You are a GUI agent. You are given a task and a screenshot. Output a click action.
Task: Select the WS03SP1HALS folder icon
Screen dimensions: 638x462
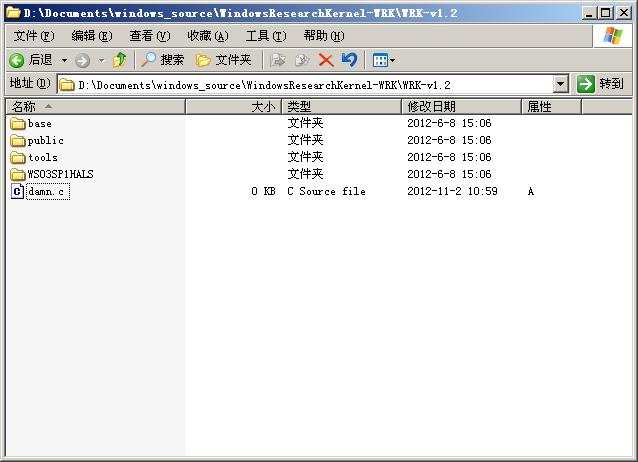(18, 174)
